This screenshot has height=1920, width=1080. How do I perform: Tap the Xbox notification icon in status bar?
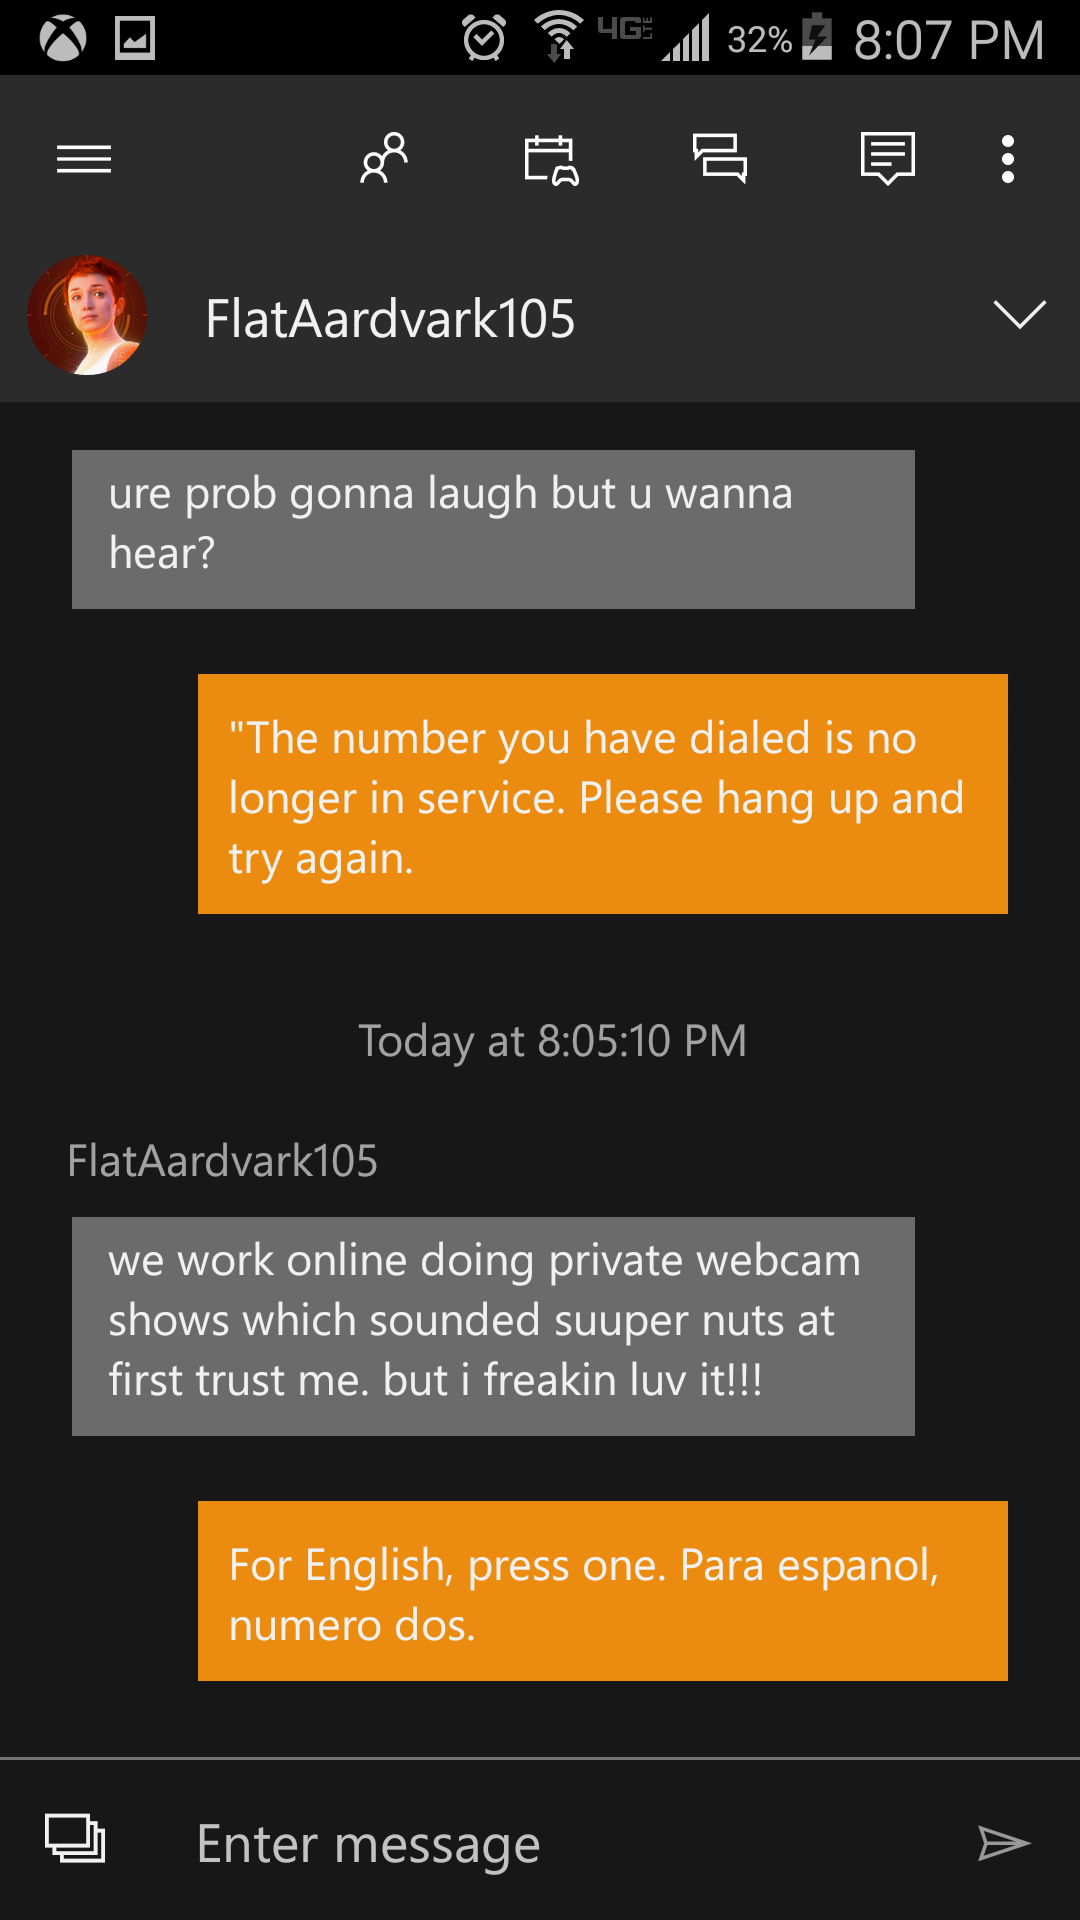click(x=62, y=39)
